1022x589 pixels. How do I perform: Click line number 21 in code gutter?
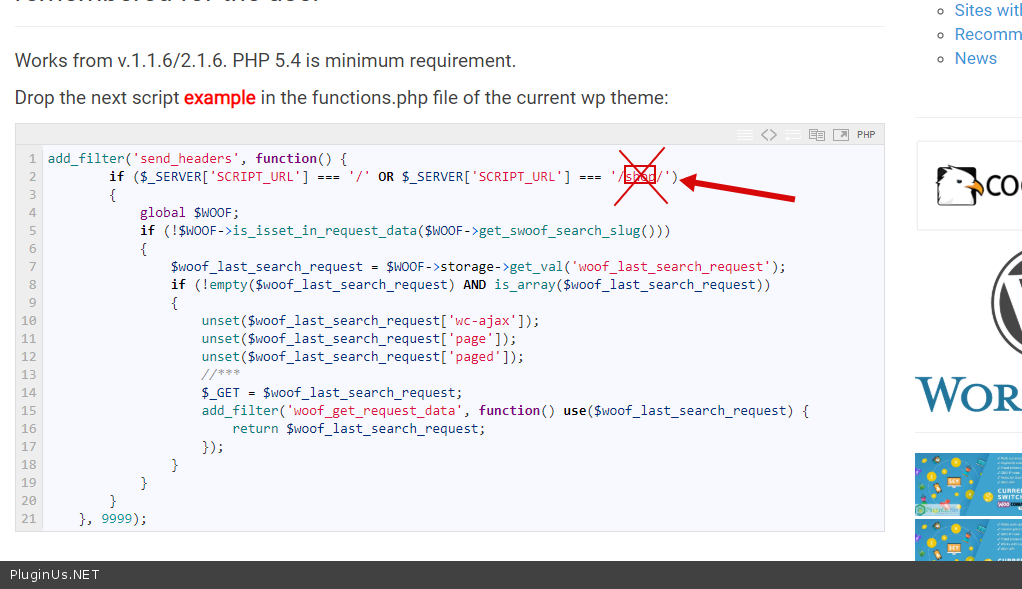pos(28,519)
